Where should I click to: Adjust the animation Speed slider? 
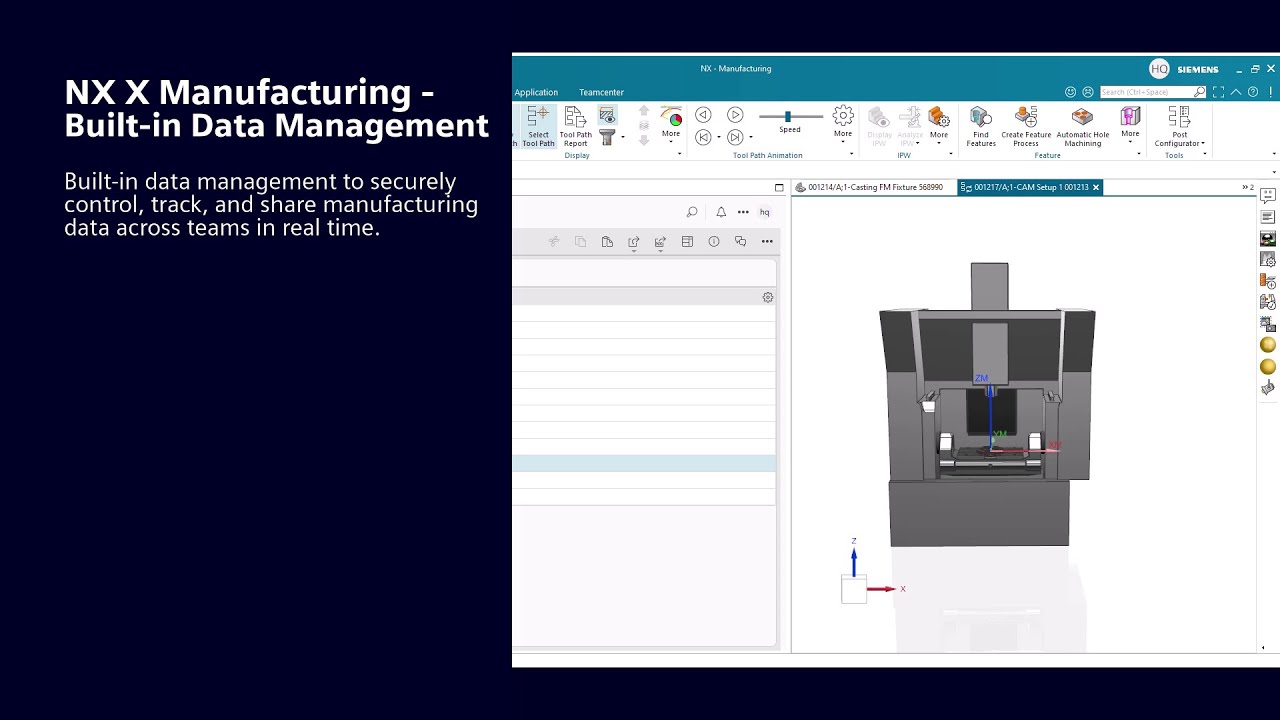[x=790, y=117]
